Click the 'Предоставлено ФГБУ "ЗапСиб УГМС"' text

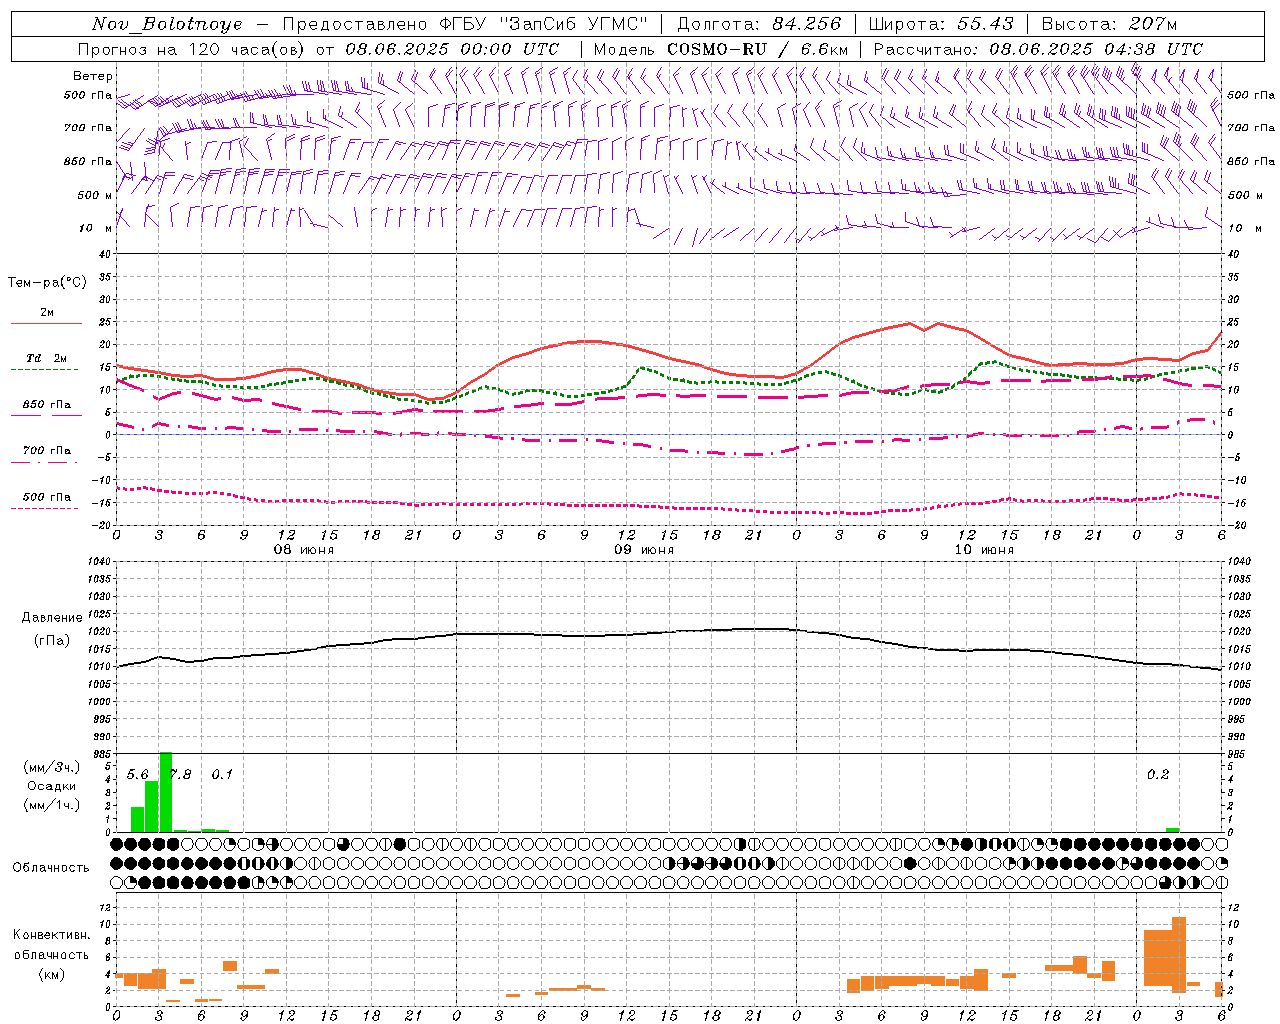pos(464,24)
